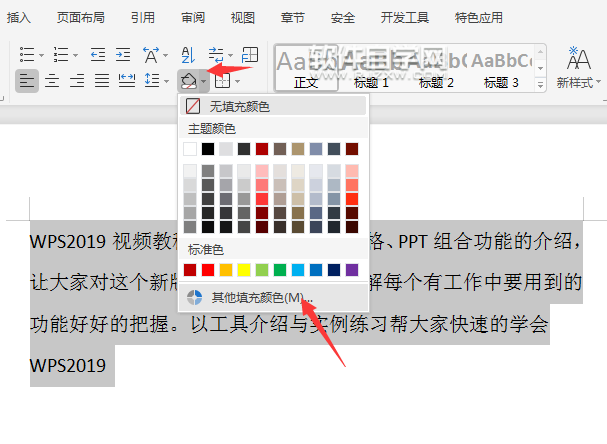Open the 安全 tab

[343, 18]
